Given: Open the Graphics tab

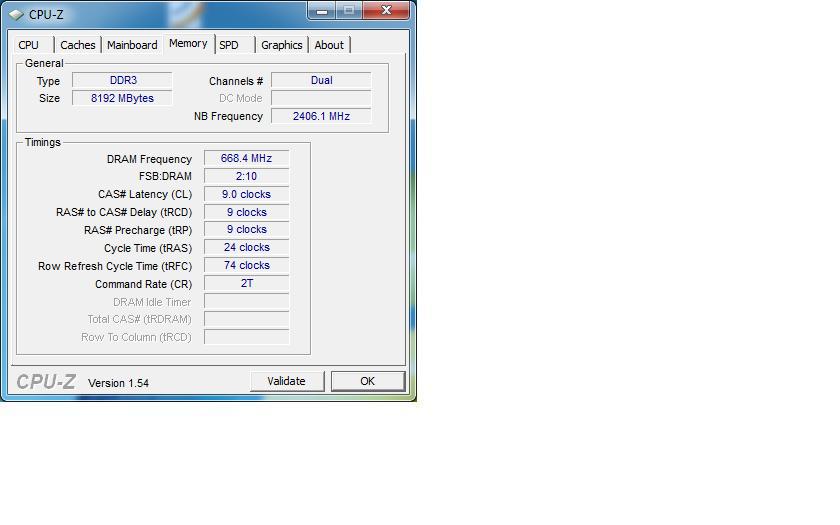Looking at the screenshot, I should [282, 45].
